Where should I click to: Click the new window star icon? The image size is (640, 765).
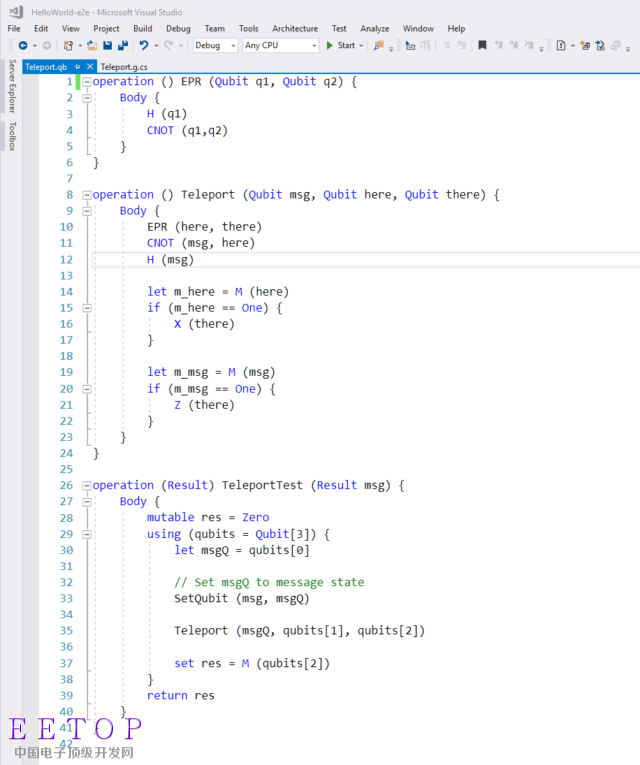(x=585, y=45)
